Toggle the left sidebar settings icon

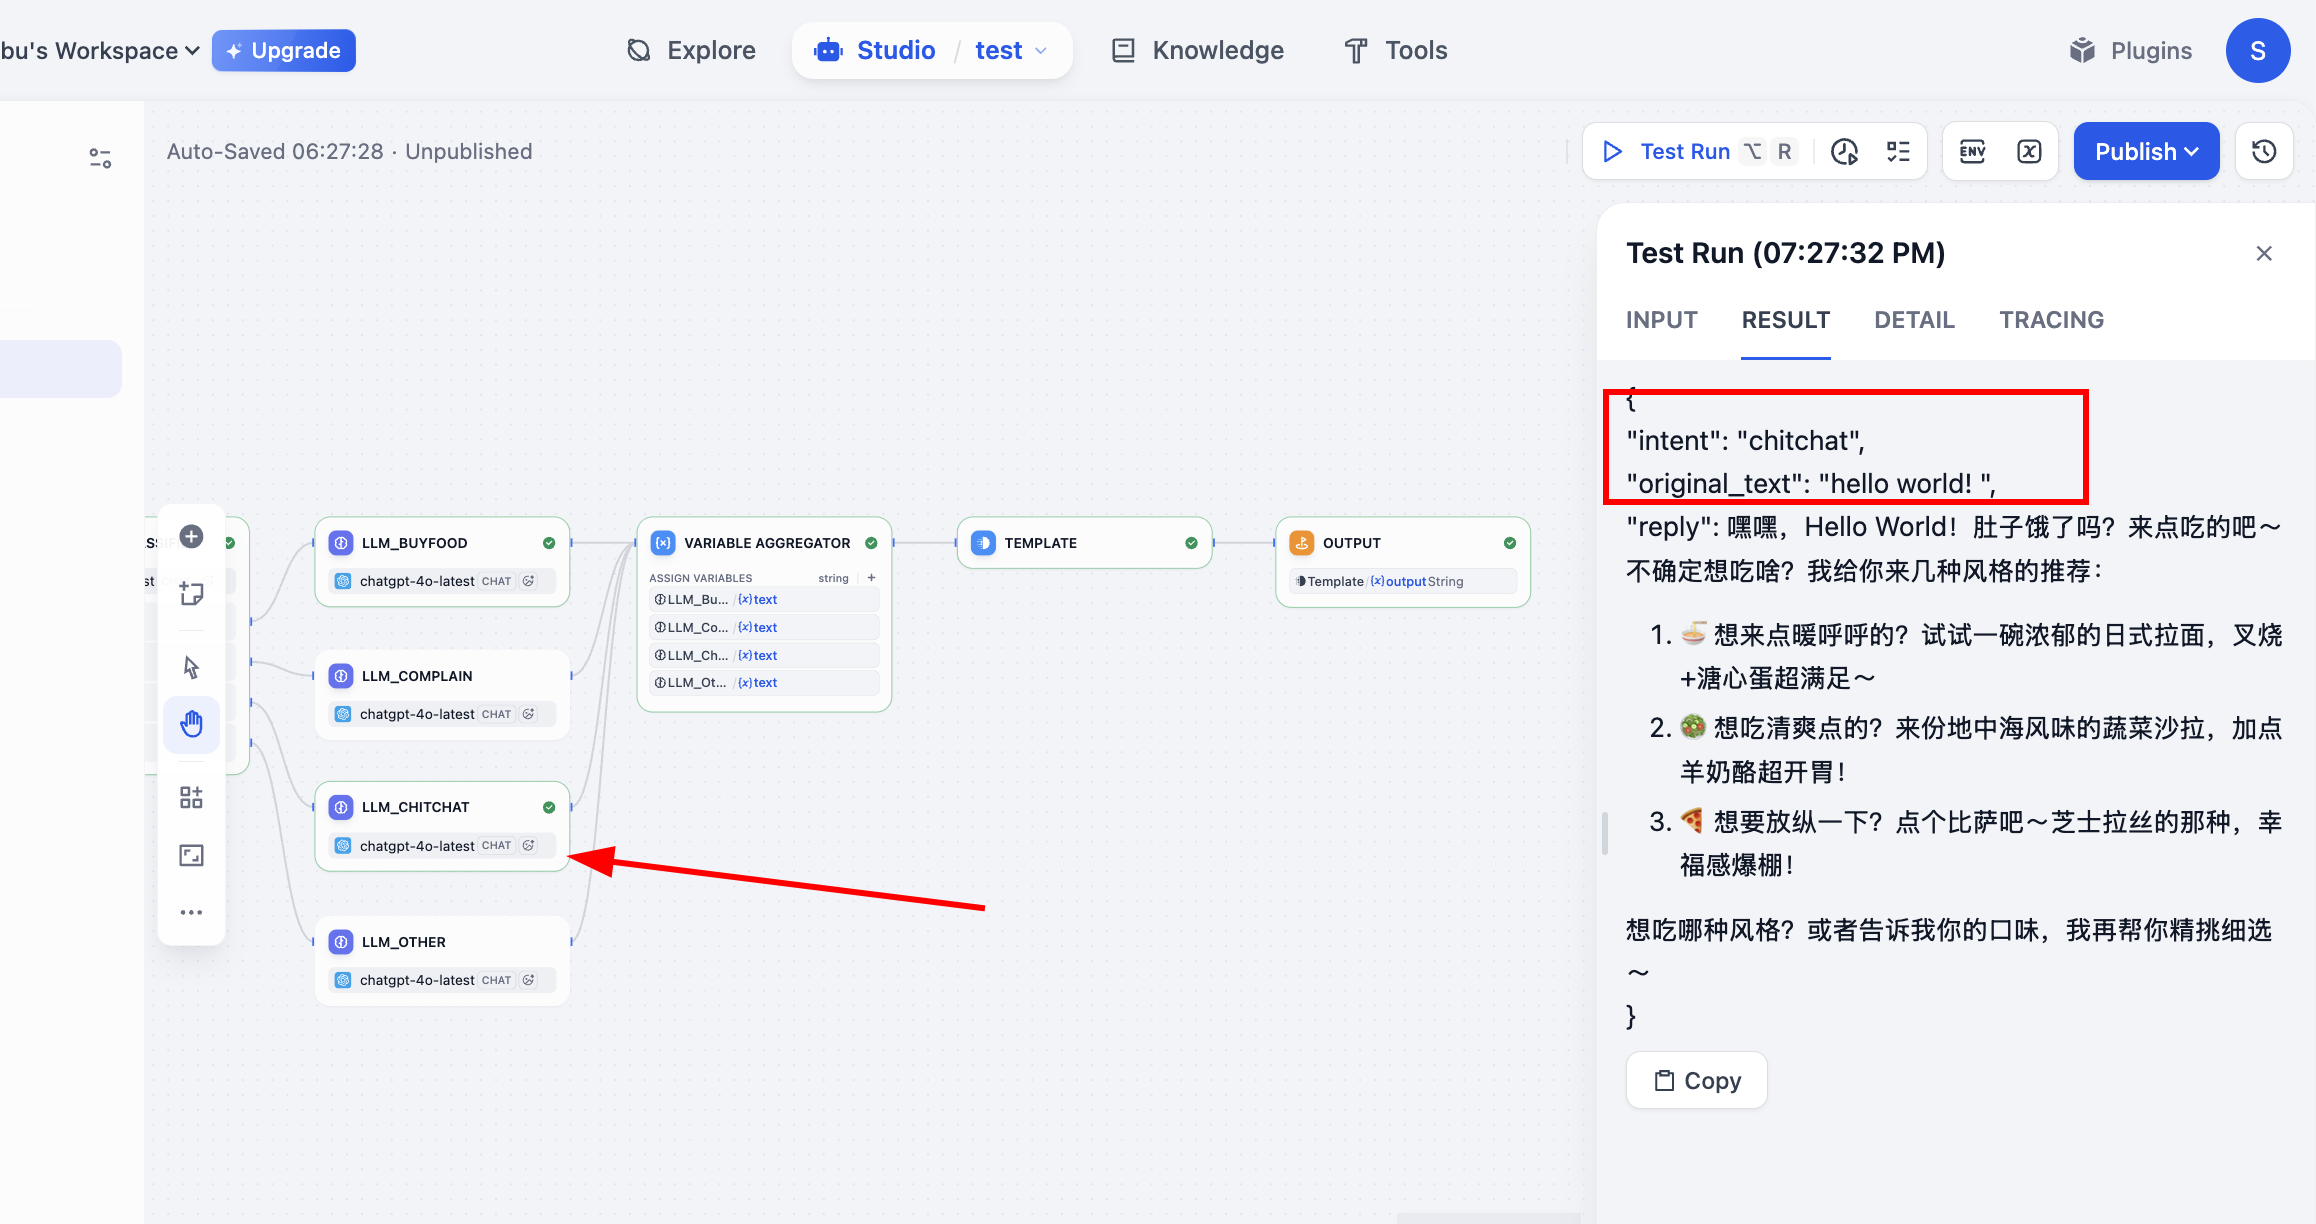pyautogui.click(x=100, y=158)
